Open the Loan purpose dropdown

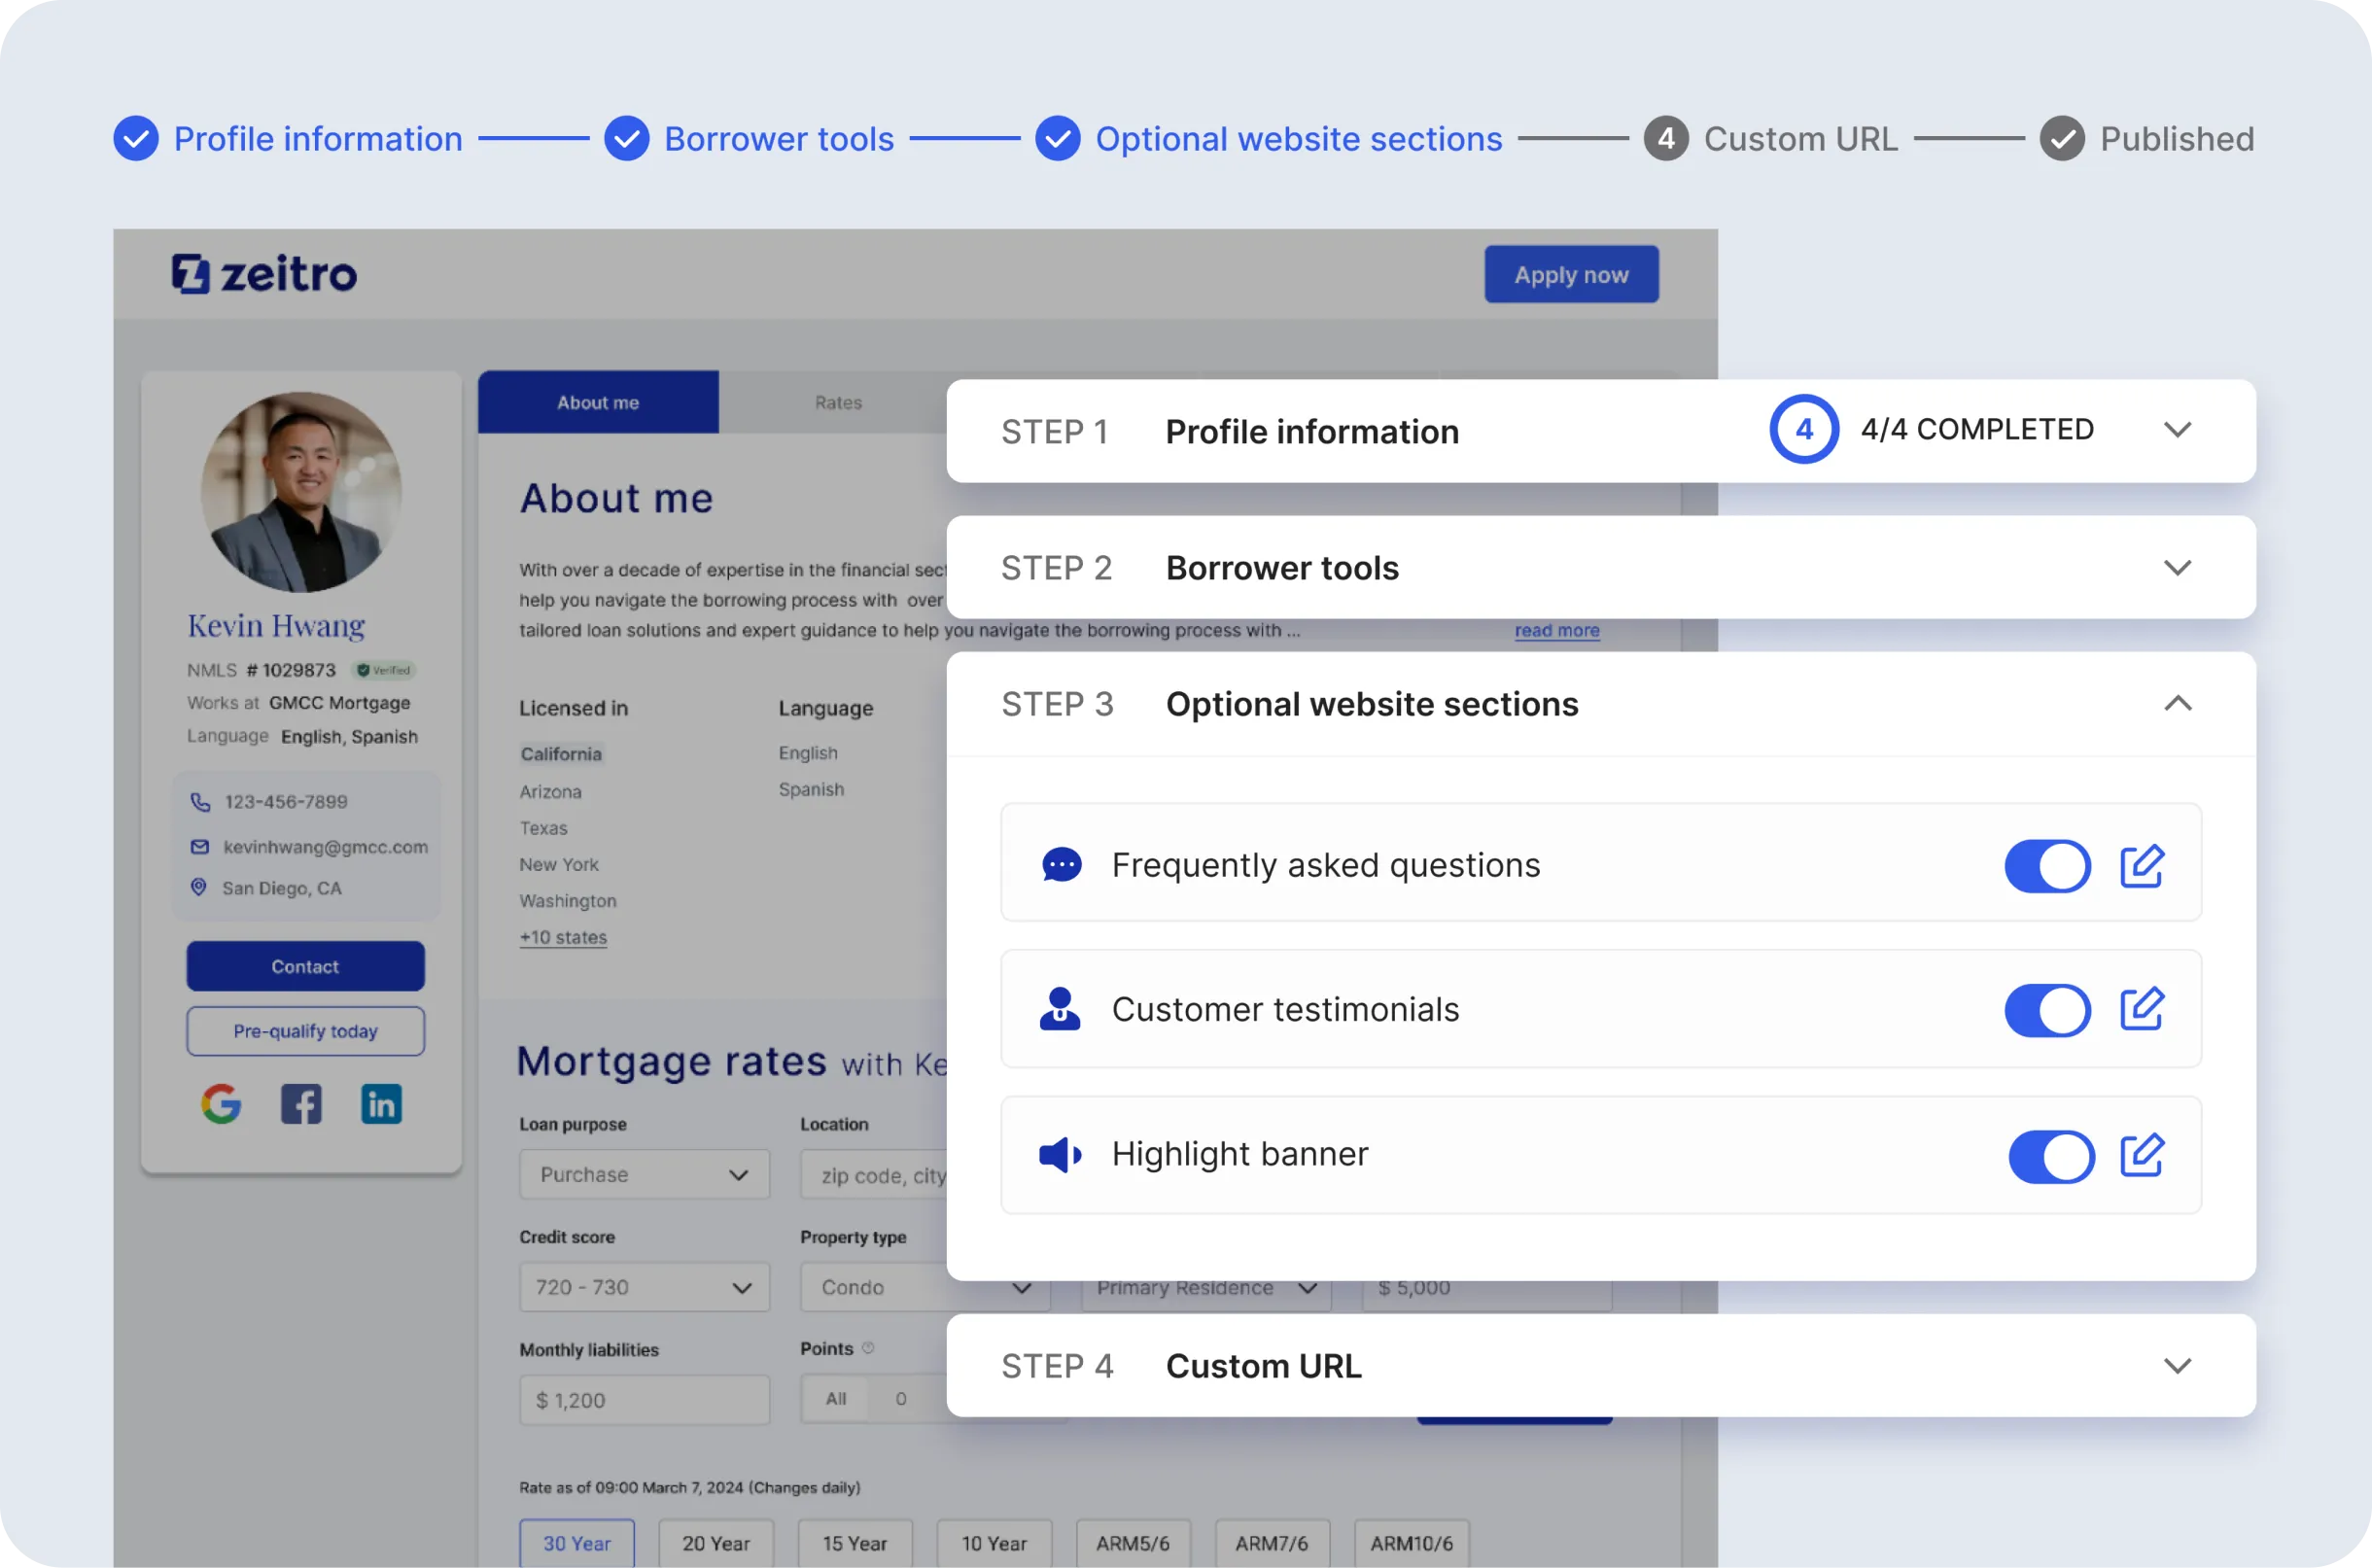[643, 1173]
